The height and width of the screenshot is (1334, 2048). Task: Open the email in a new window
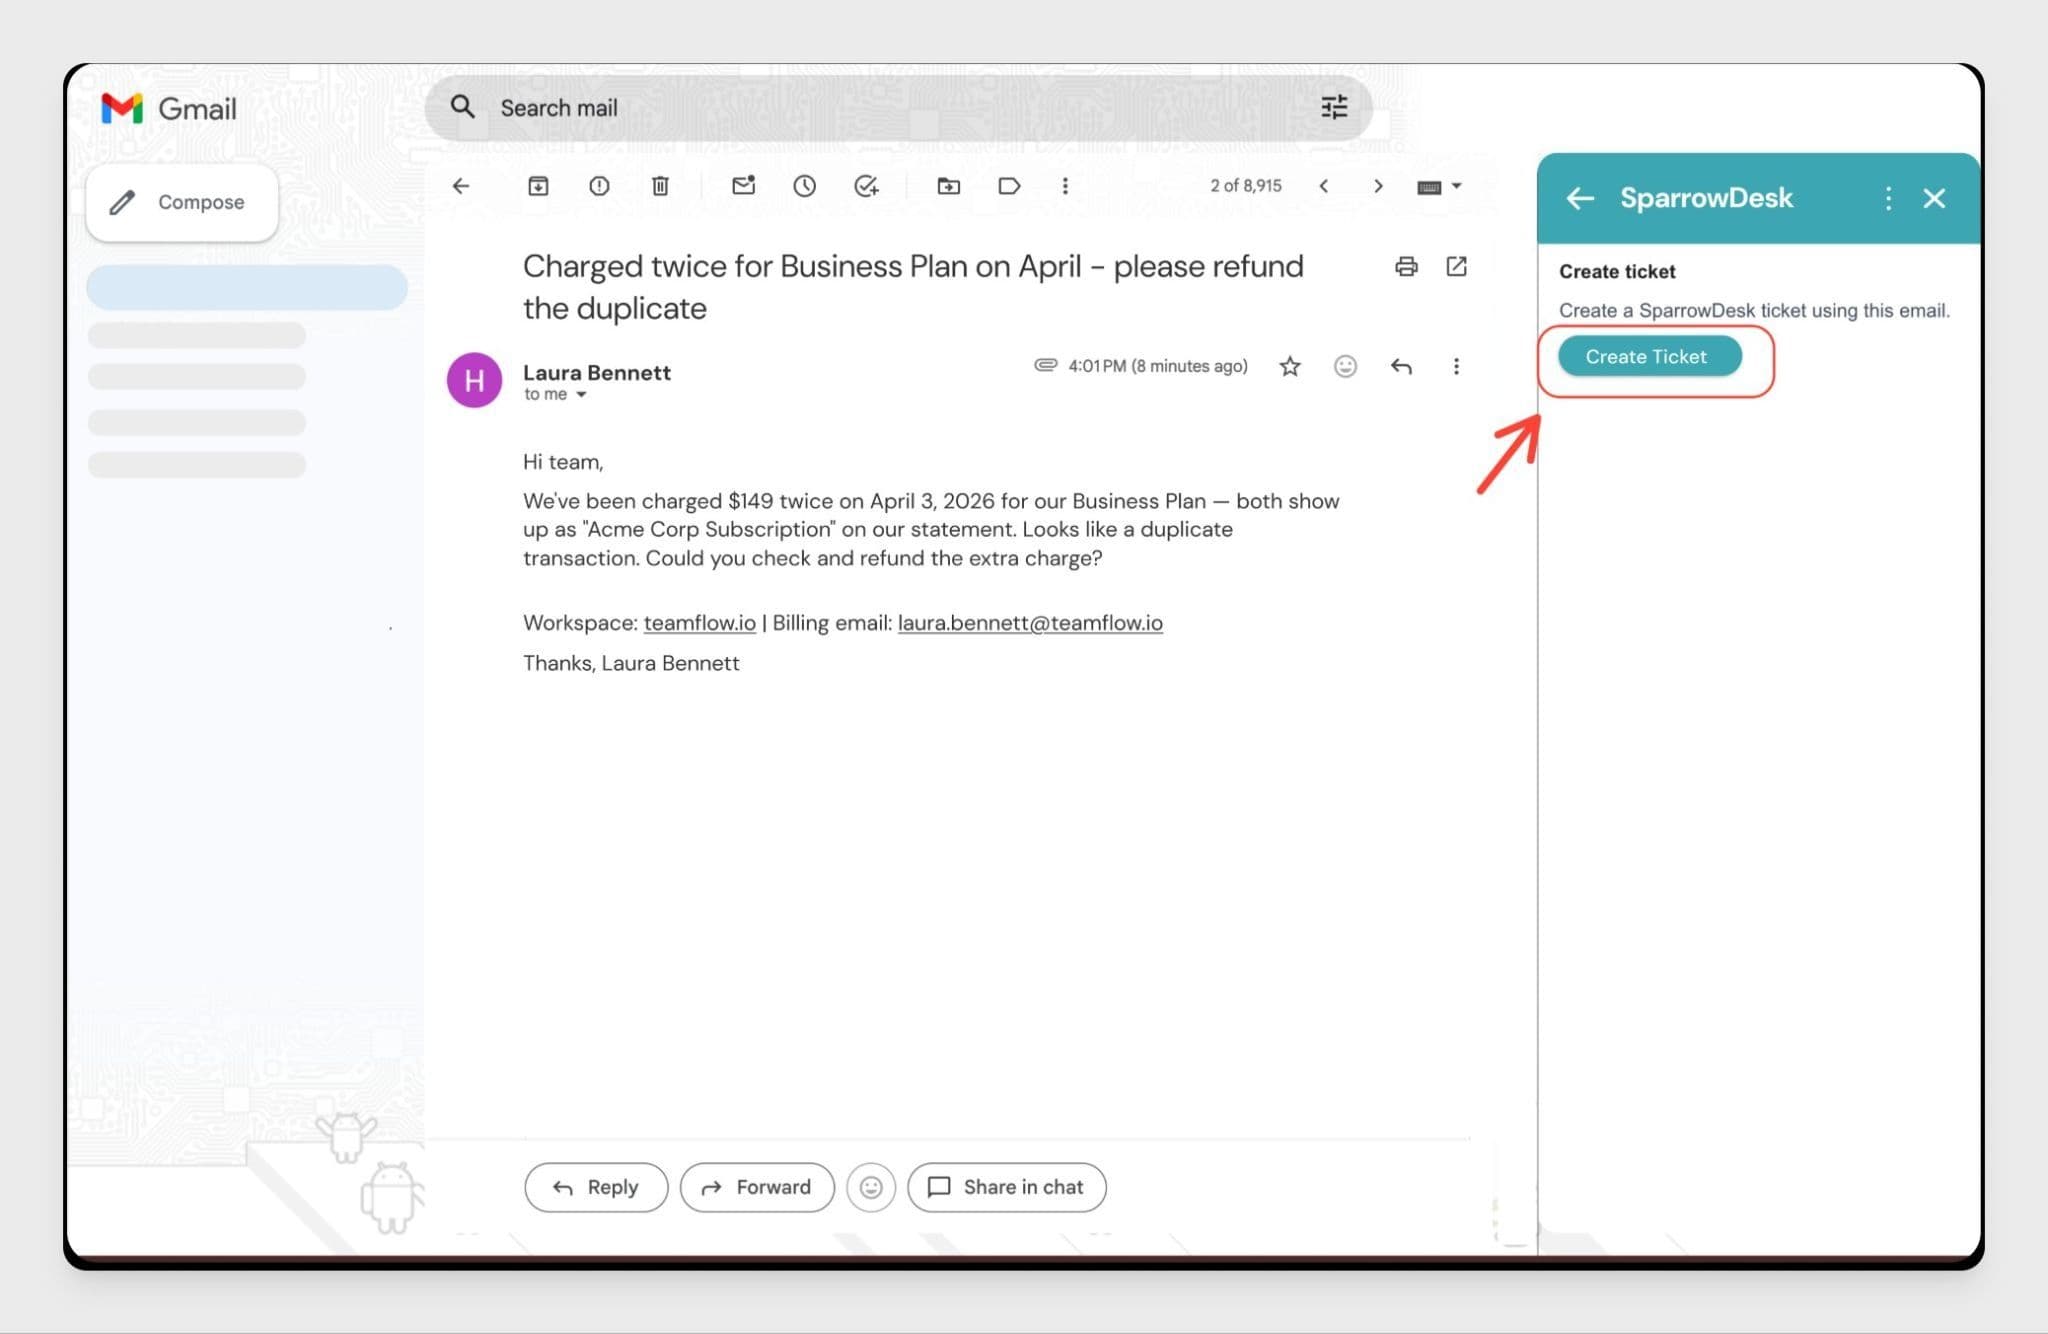coord(1456,266)
